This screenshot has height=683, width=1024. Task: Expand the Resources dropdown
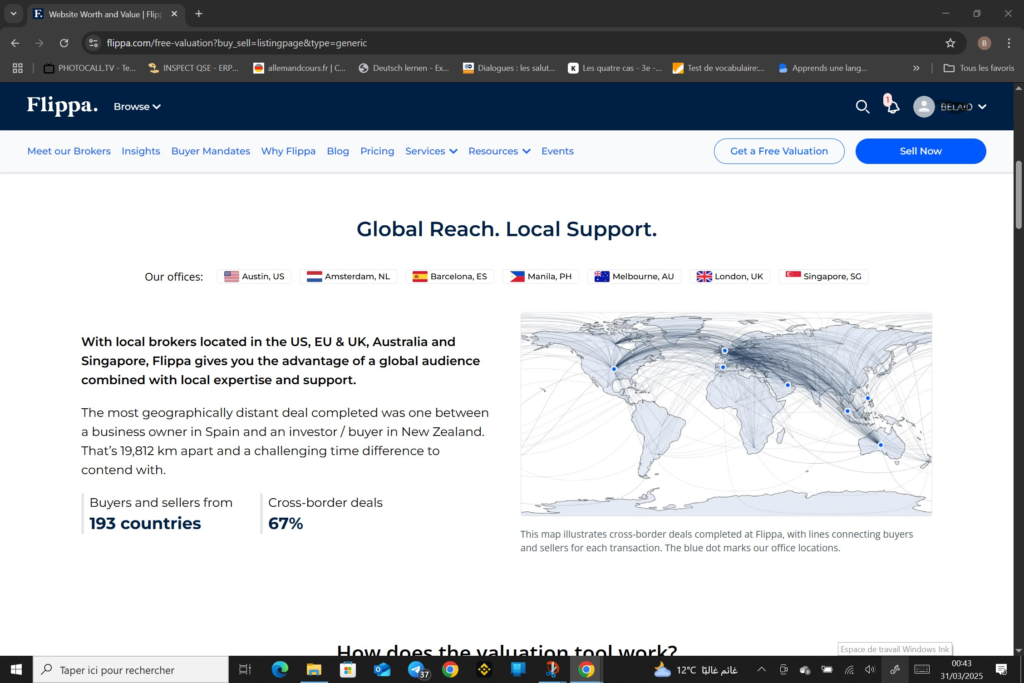click(499, 151)
